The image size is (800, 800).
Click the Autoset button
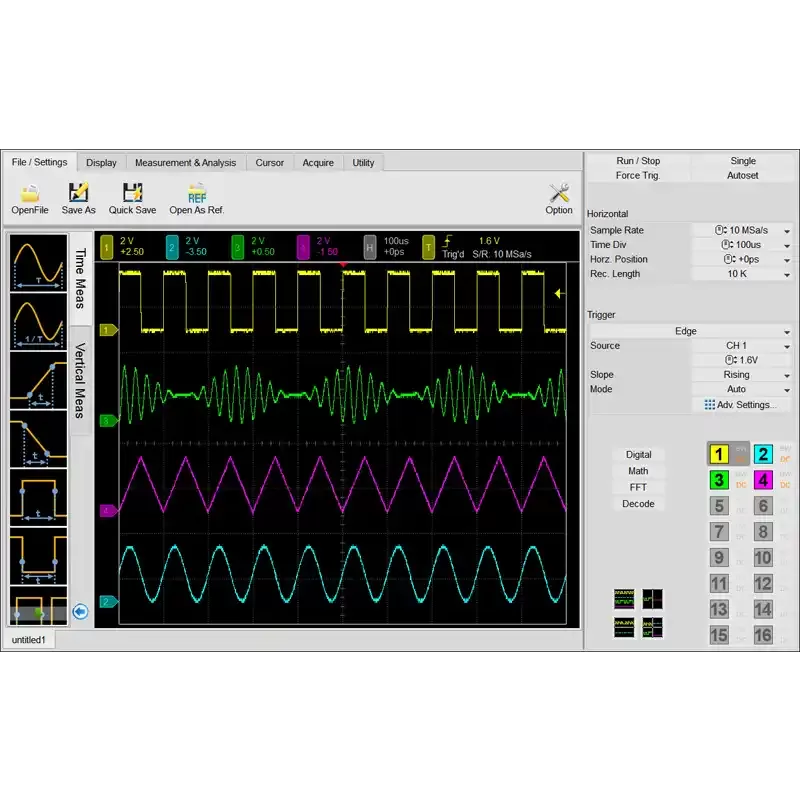pyautogui.click(x=742, y=175)
